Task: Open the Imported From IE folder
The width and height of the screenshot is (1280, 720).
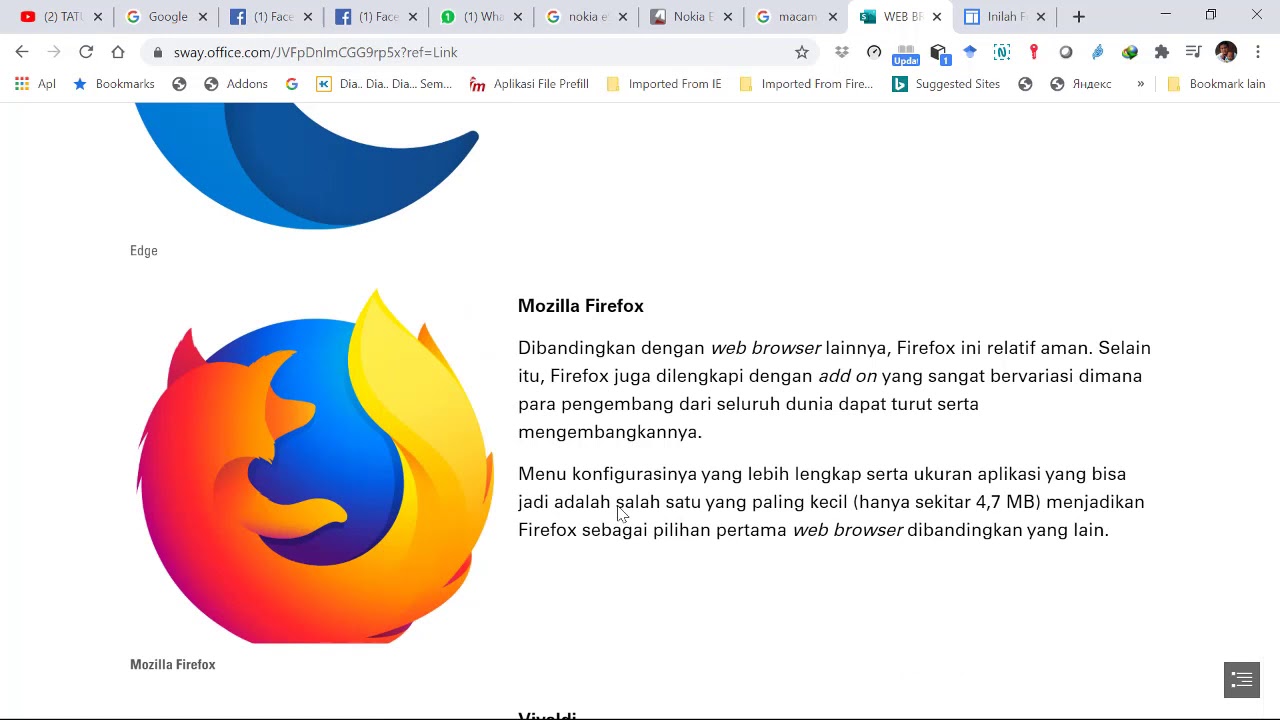Action: click(664, 84)
